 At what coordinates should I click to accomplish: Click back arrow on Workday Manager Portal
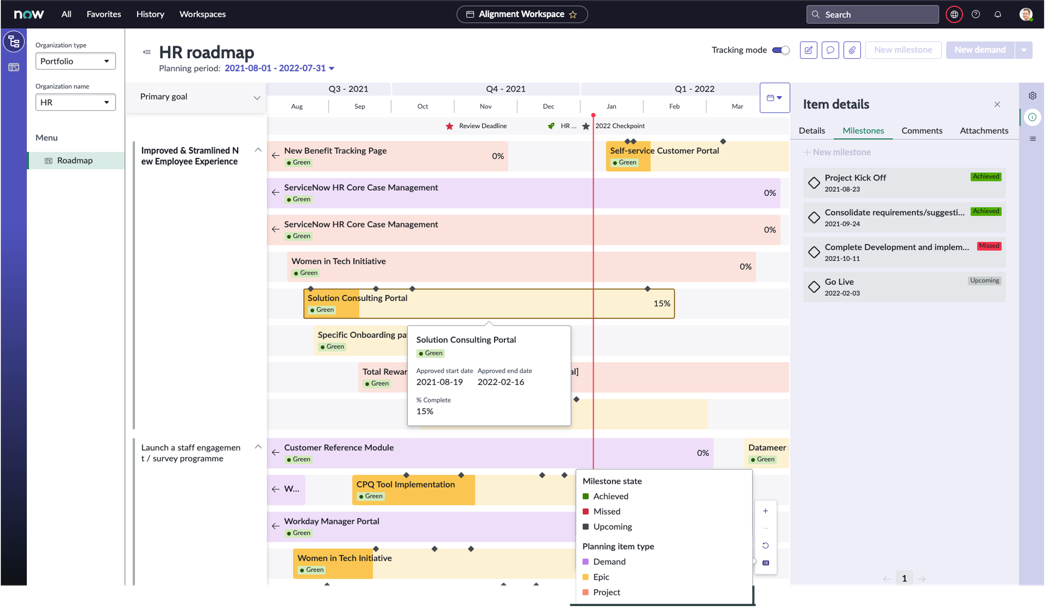point(276,526)
